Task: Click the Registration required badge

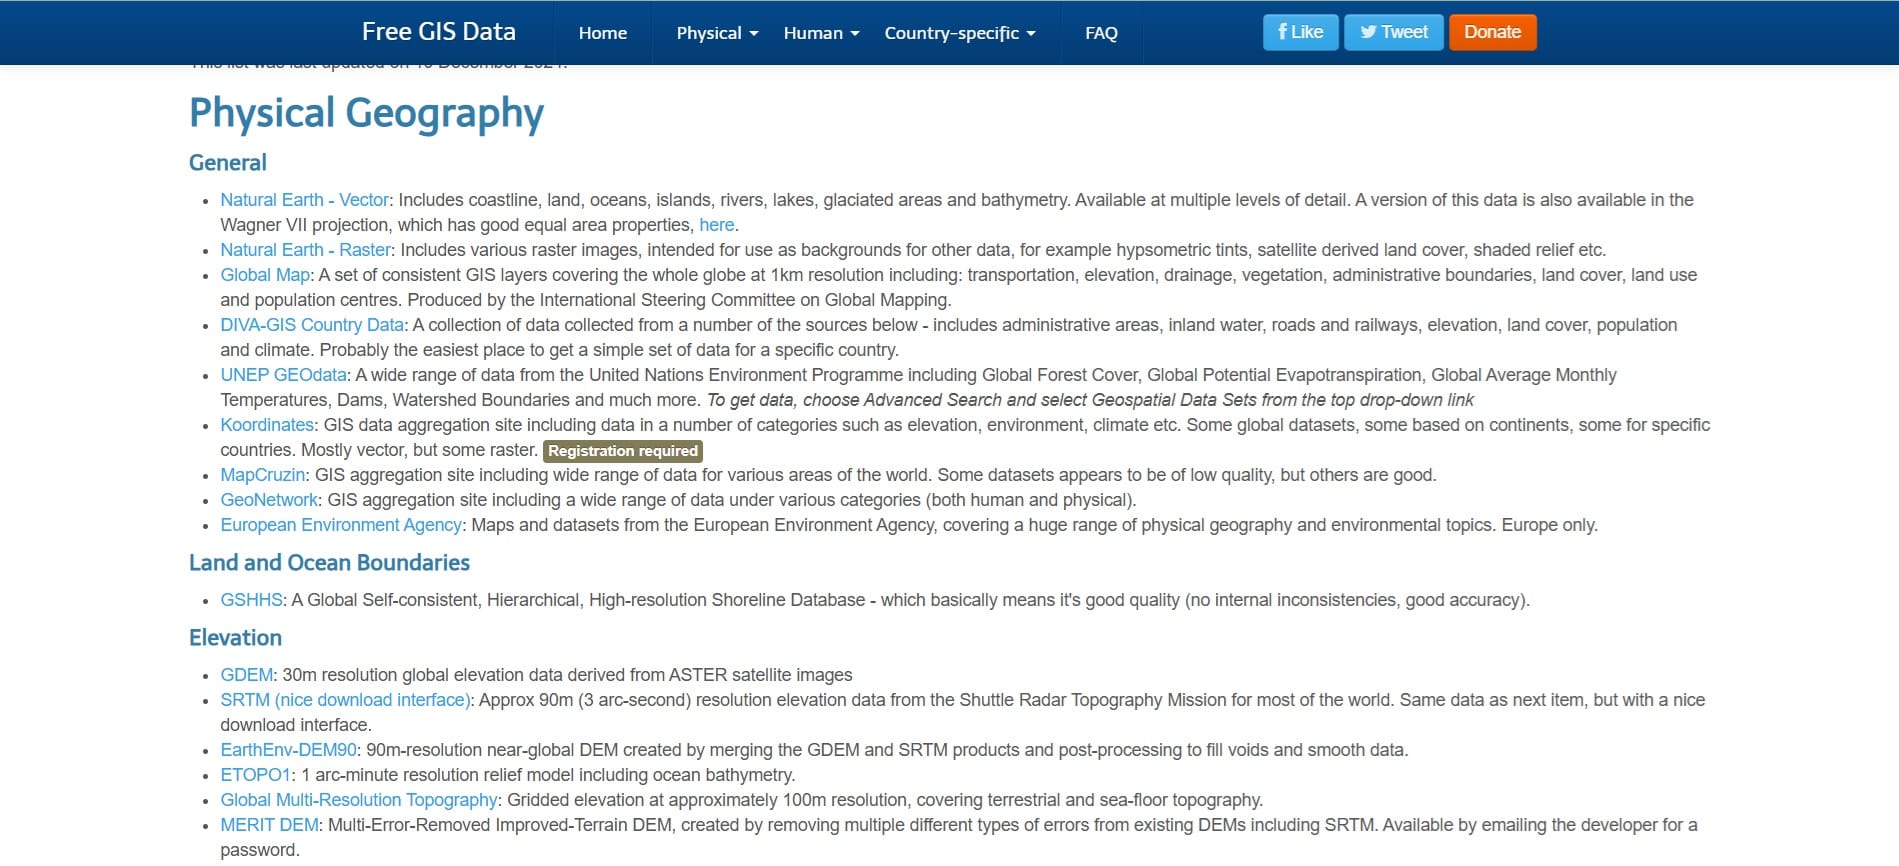Action: [623, 451]
